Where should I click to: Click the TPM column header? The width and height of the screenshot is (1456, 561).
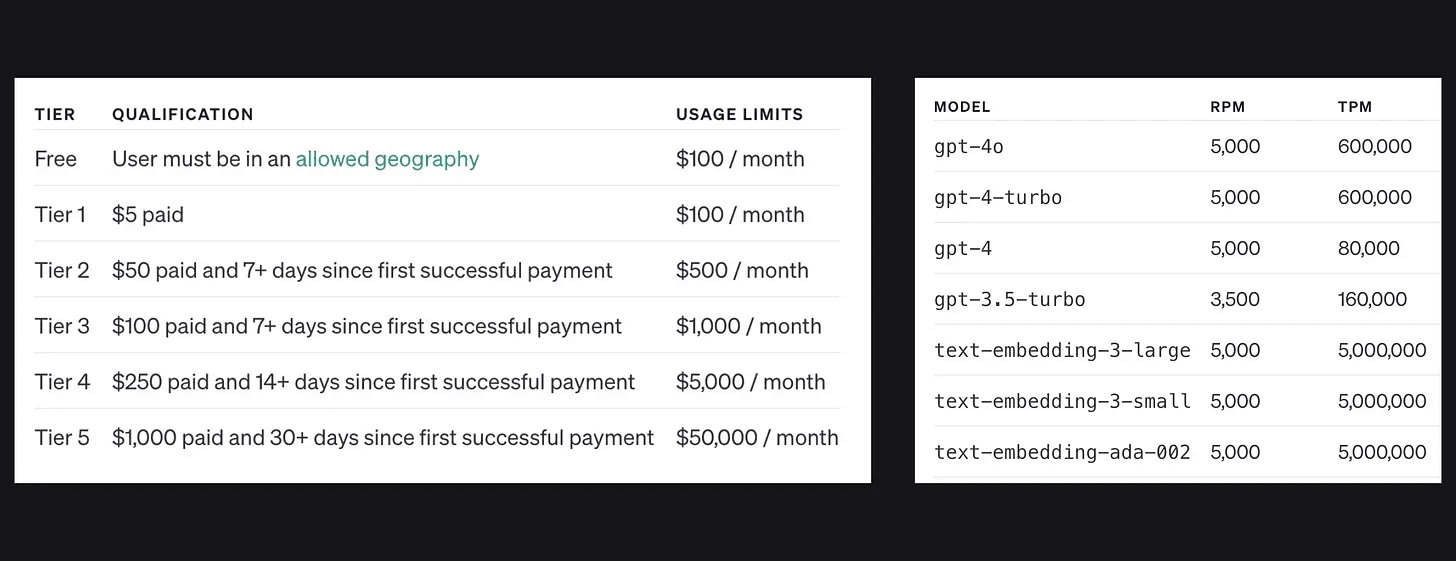1355,107
